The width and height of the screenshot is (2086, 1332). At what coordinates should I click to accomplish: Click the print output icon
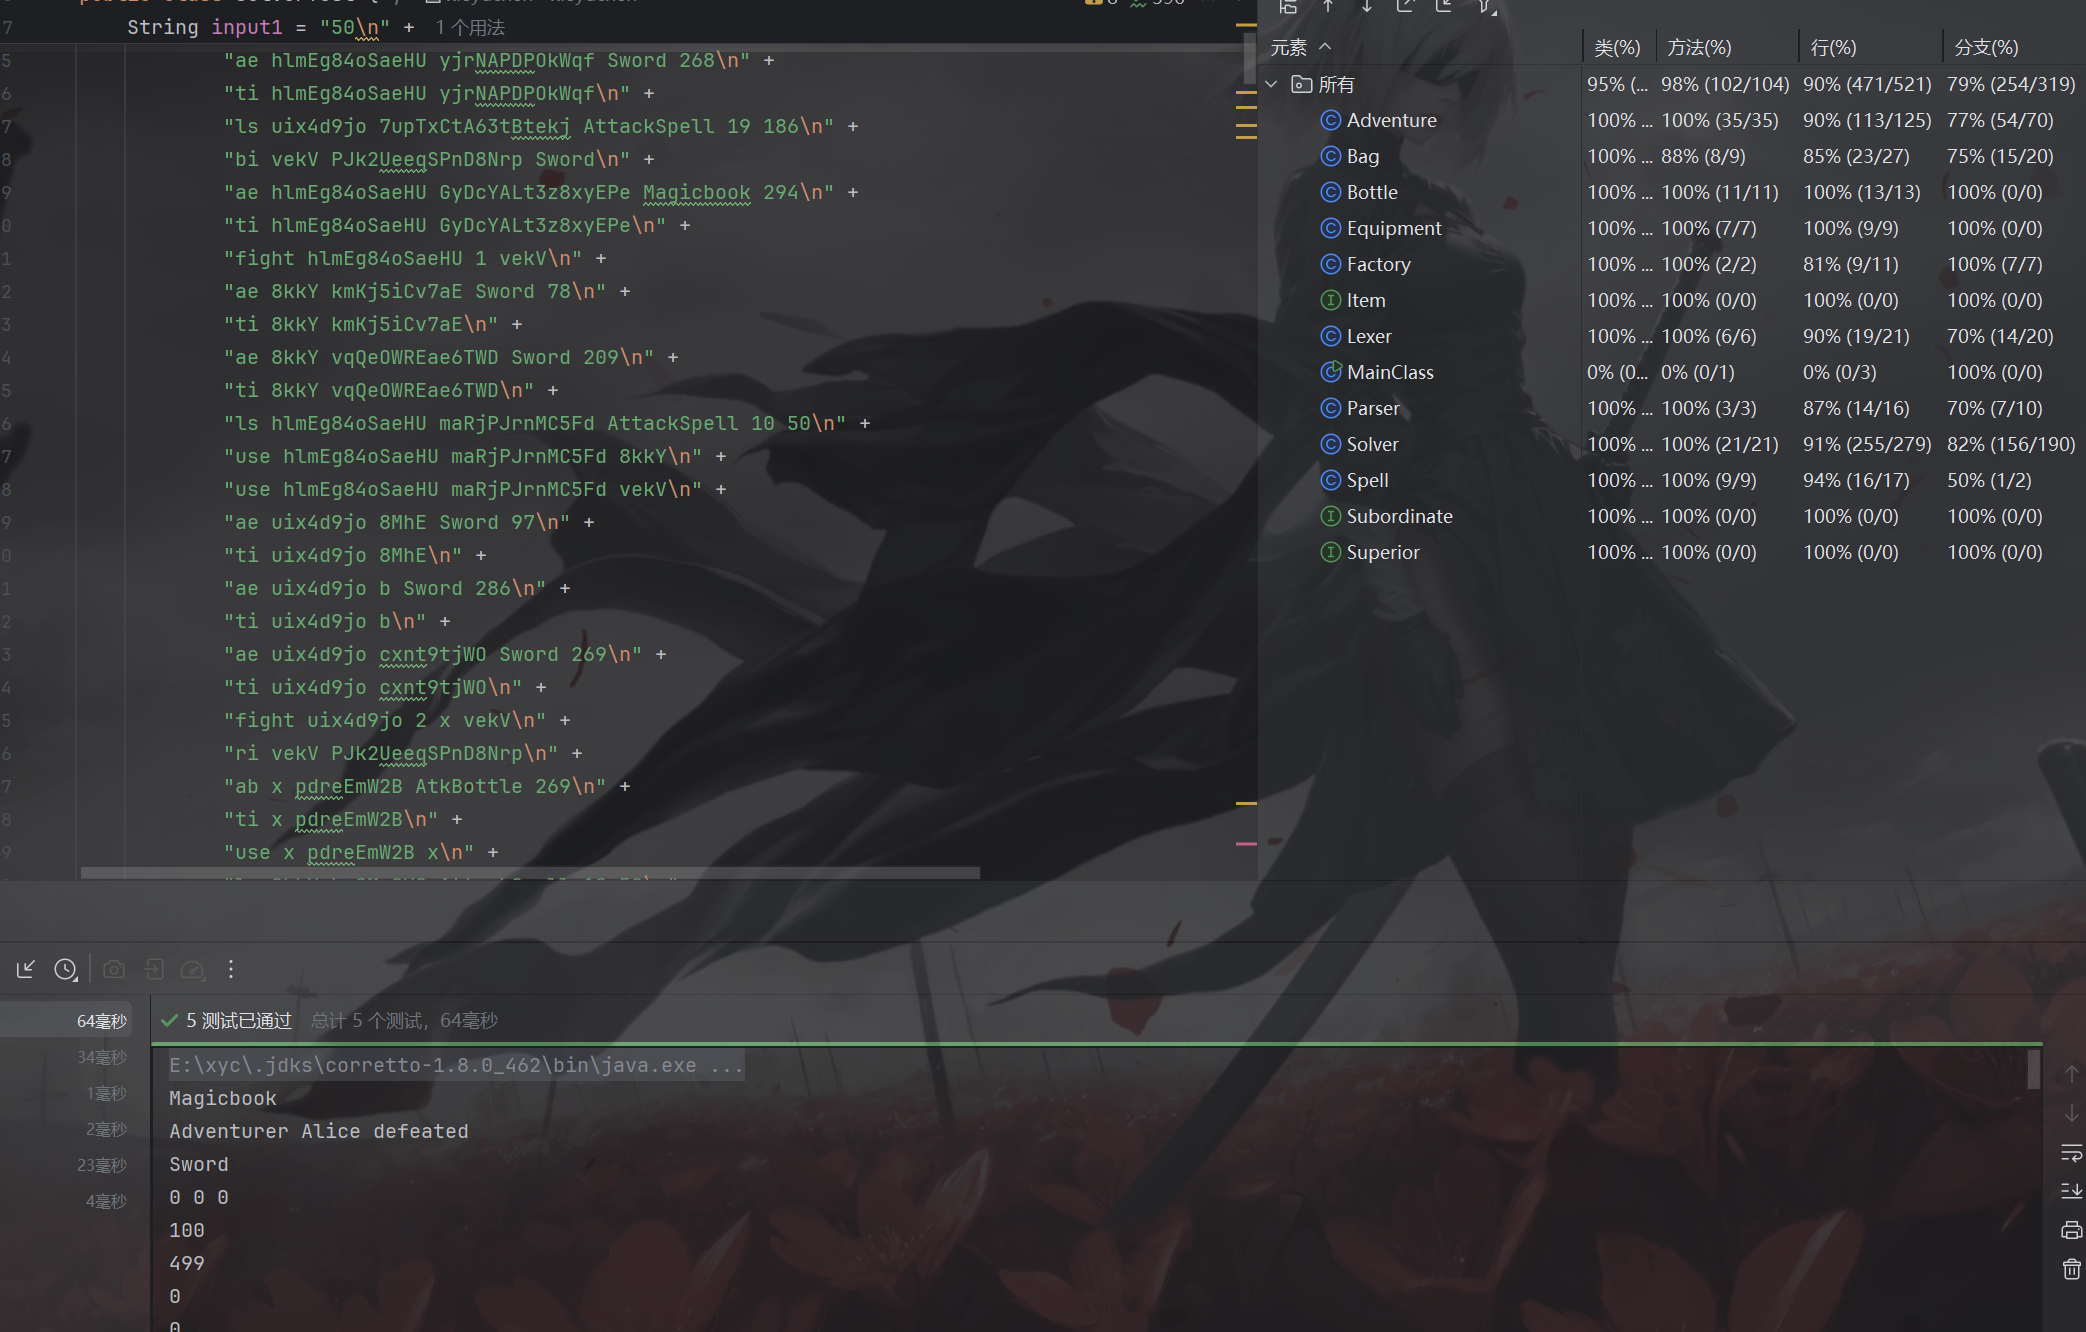2071,1230
